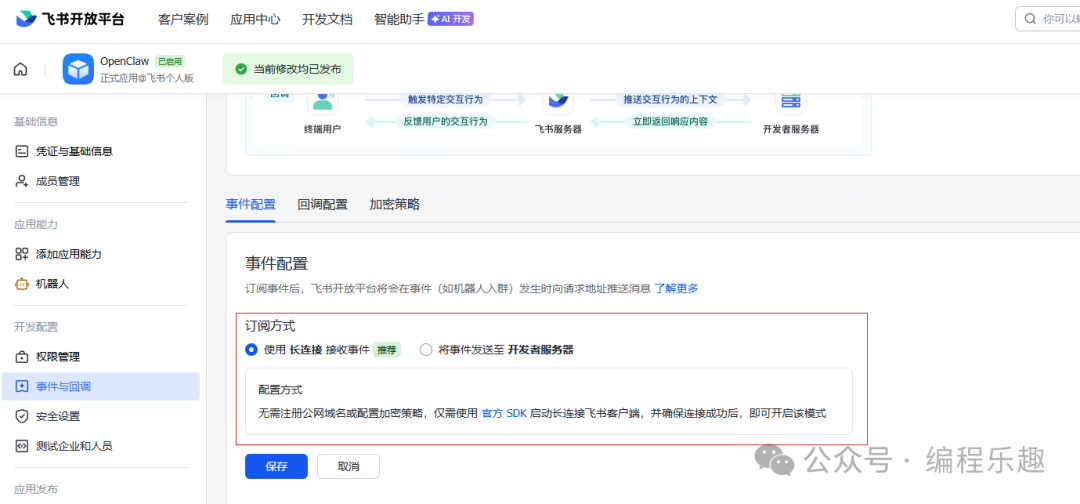This screenshot has width=1080, height=504.
Task: Go to the home icon
Action: 21,69
